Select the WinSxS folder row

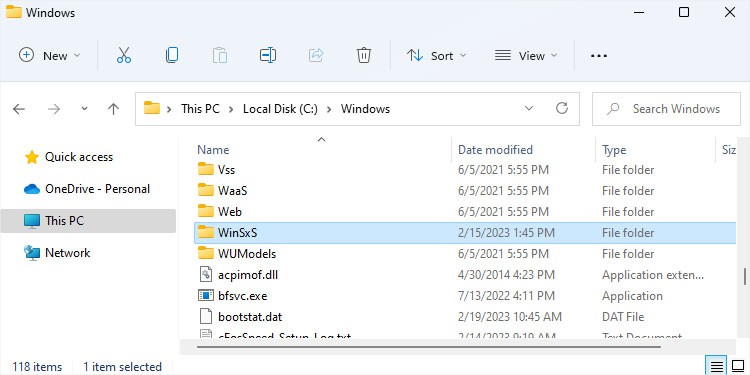point(465,232)
